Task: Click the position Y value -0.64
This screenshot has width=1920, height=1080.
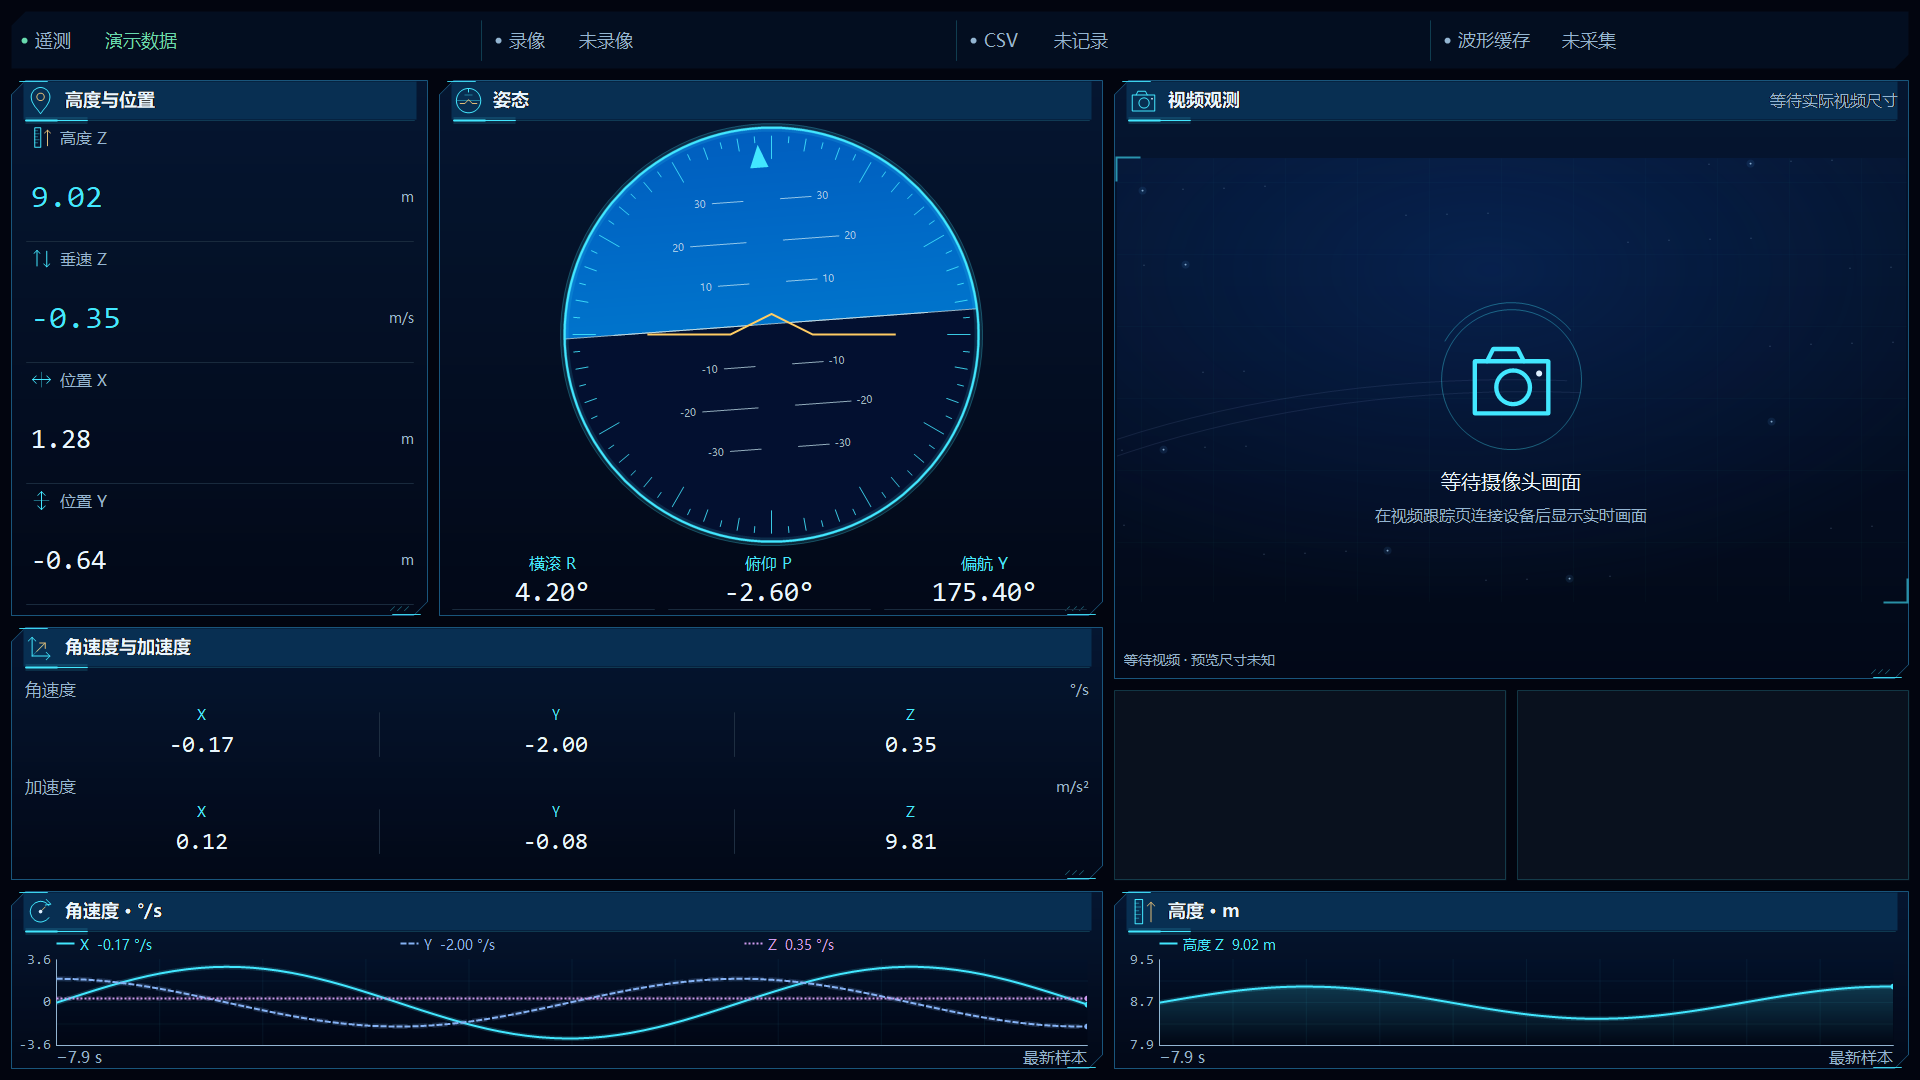Action: tap(69, 560)
